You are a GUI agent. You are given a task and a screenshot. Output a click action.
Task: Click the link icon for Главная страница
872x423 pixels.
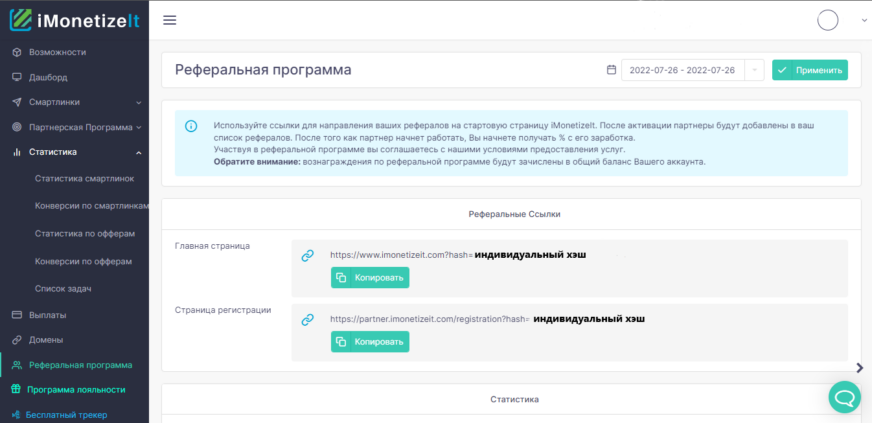click(308, 256)
